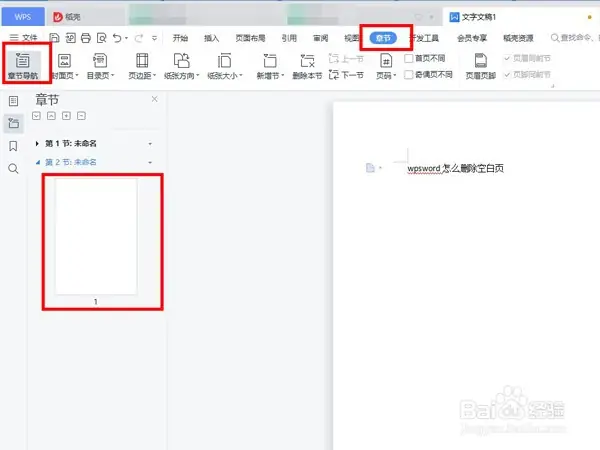Open the Paper Size (纸张大小) menu

tap(225, 66)
